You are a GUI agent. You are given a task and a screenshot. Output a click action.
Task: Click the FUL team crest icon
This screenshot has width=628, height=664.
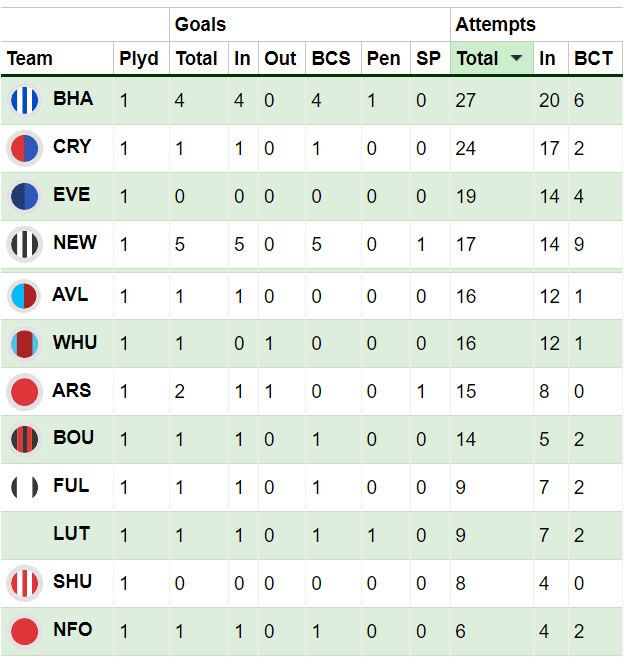24,487
